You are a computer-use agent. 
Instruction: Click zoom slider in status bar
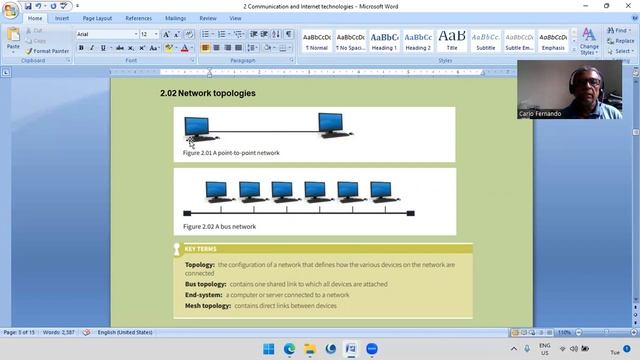point(606,333)
